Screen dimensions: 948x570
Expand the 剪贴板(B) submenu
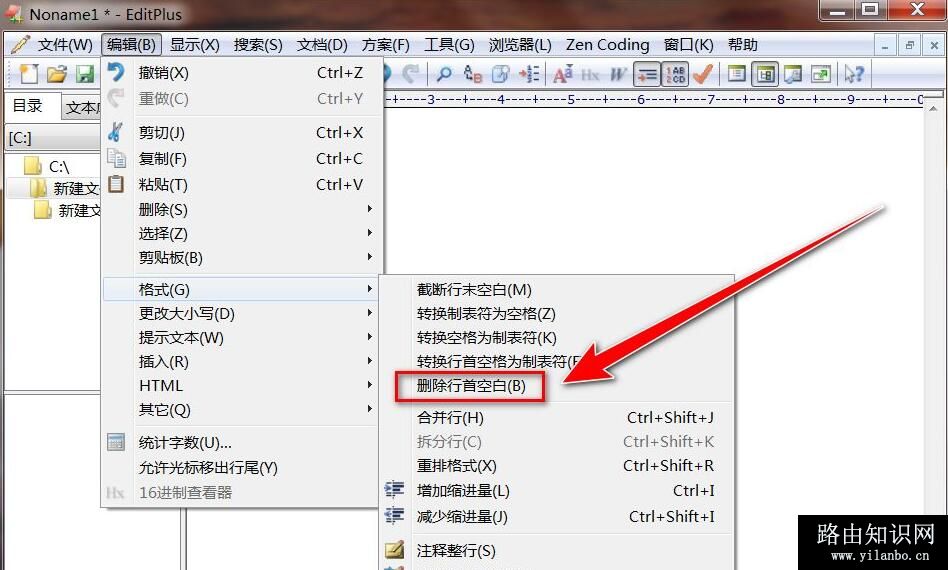[243, 257]
